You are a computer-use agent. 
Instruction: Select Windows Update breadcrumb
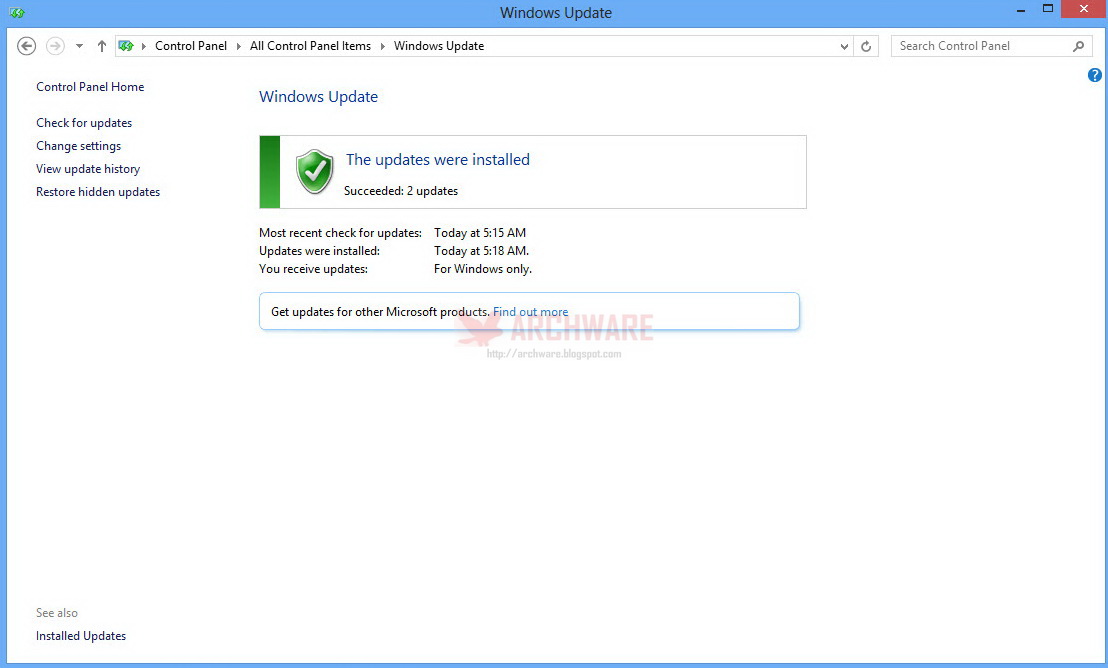[x=439, y=46]
